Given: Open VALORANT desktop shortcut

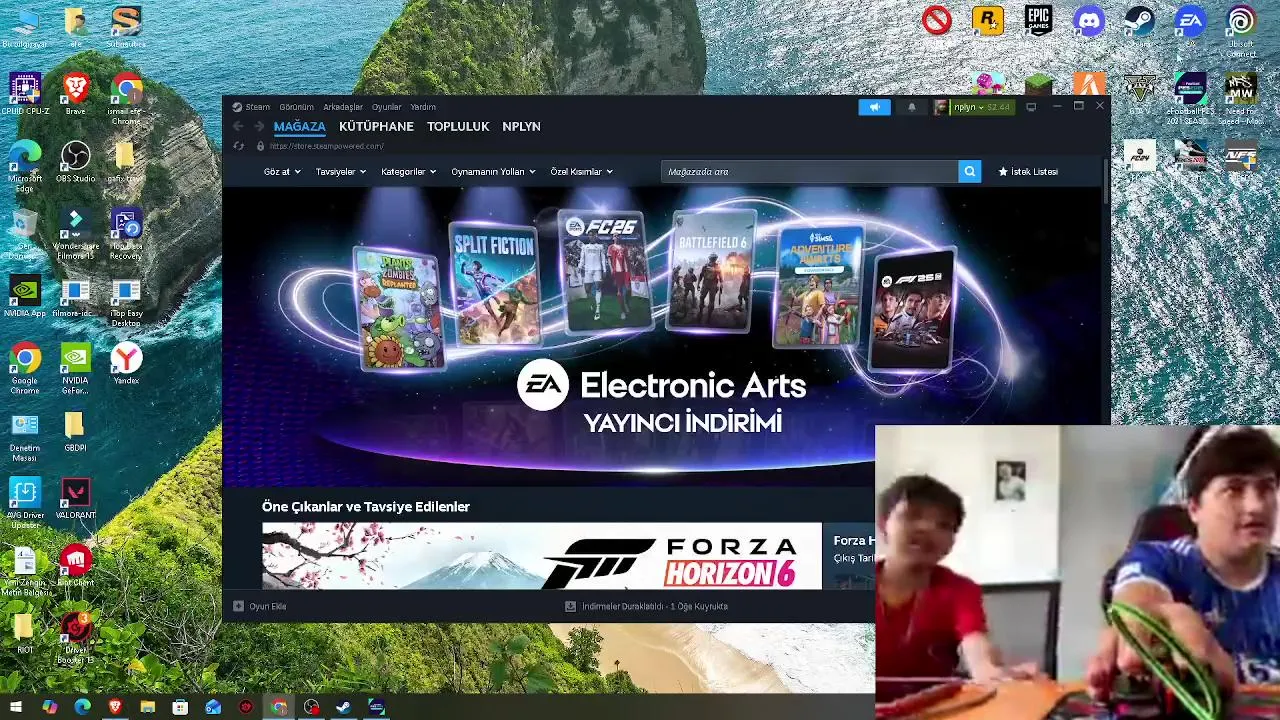Looking at the screenshot, I should coord(75,498).
